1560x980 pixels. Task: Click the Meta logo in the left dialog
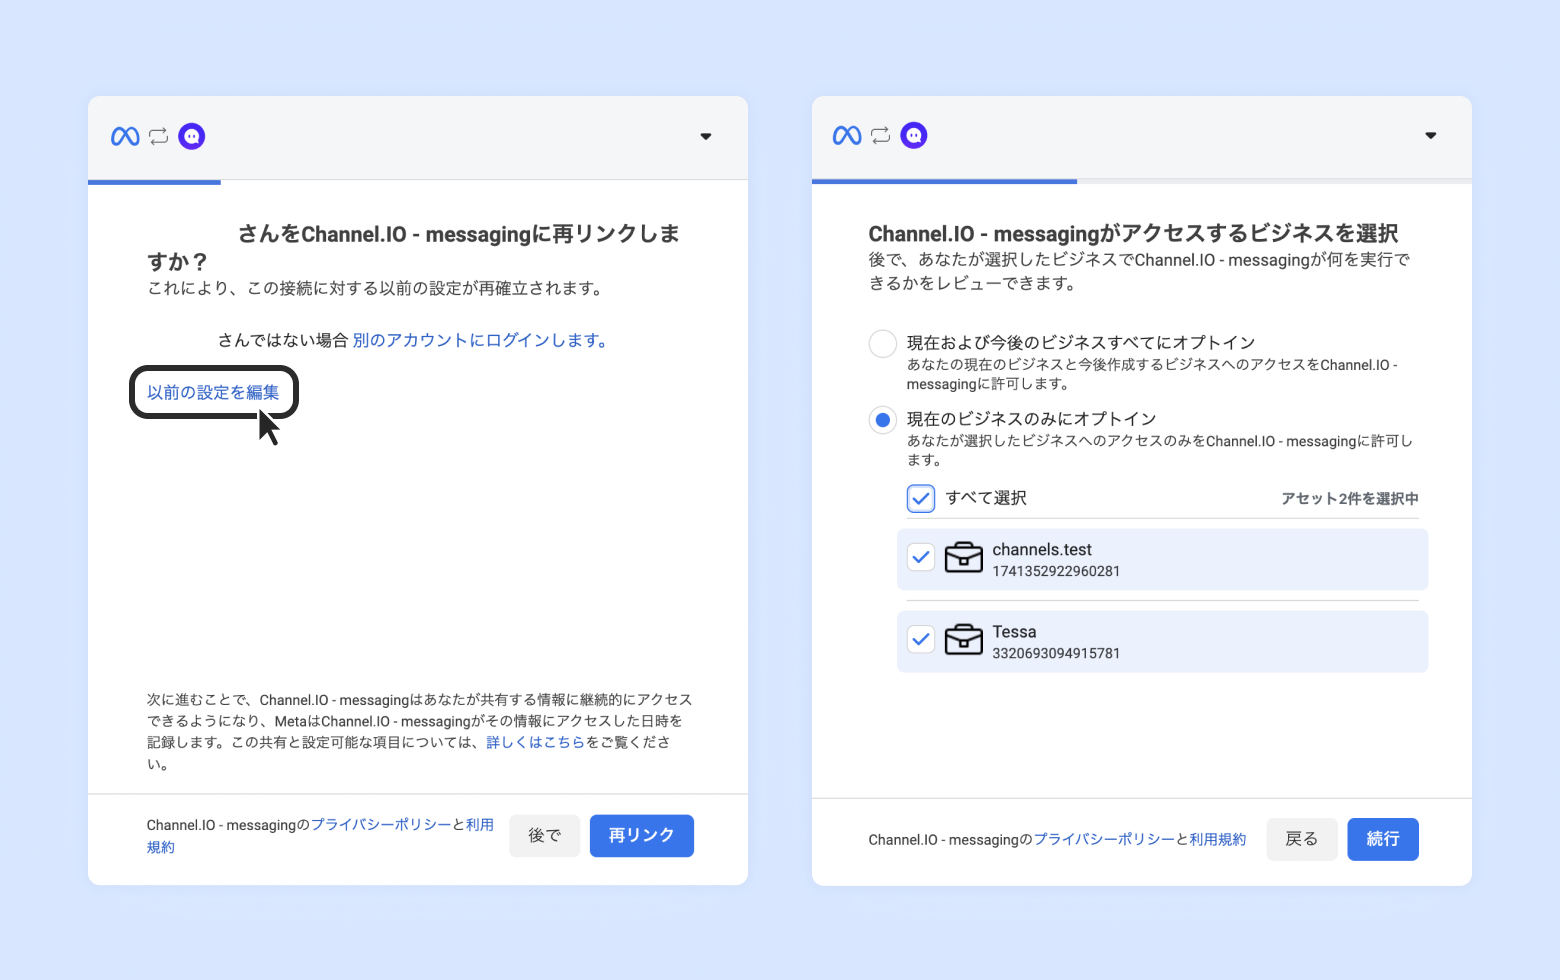click(125, 136)
